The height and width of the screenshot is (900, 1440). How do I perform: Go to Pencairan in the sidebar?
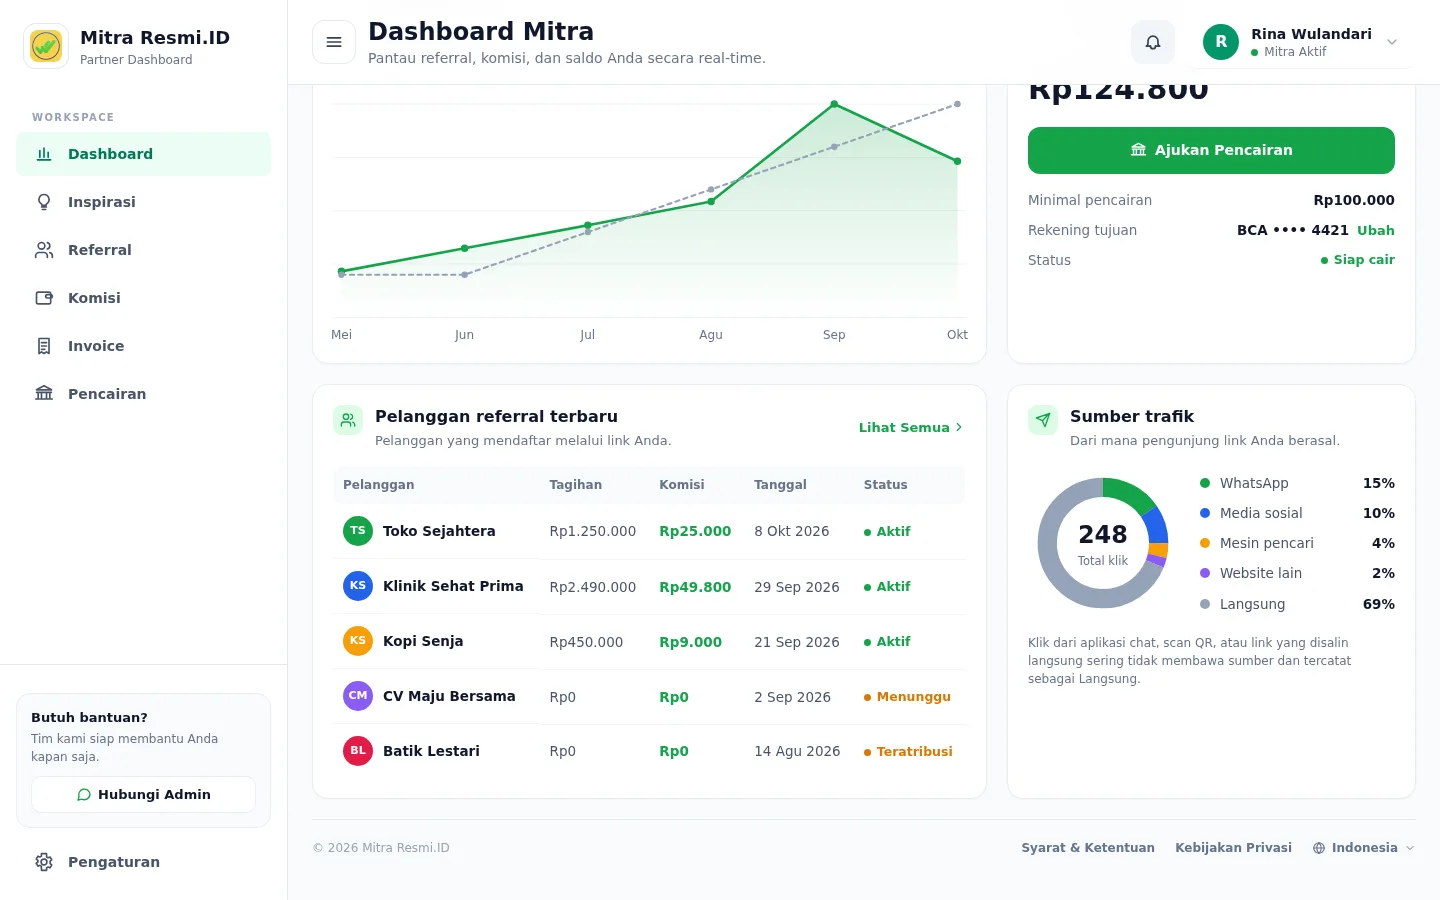(144, 394)
